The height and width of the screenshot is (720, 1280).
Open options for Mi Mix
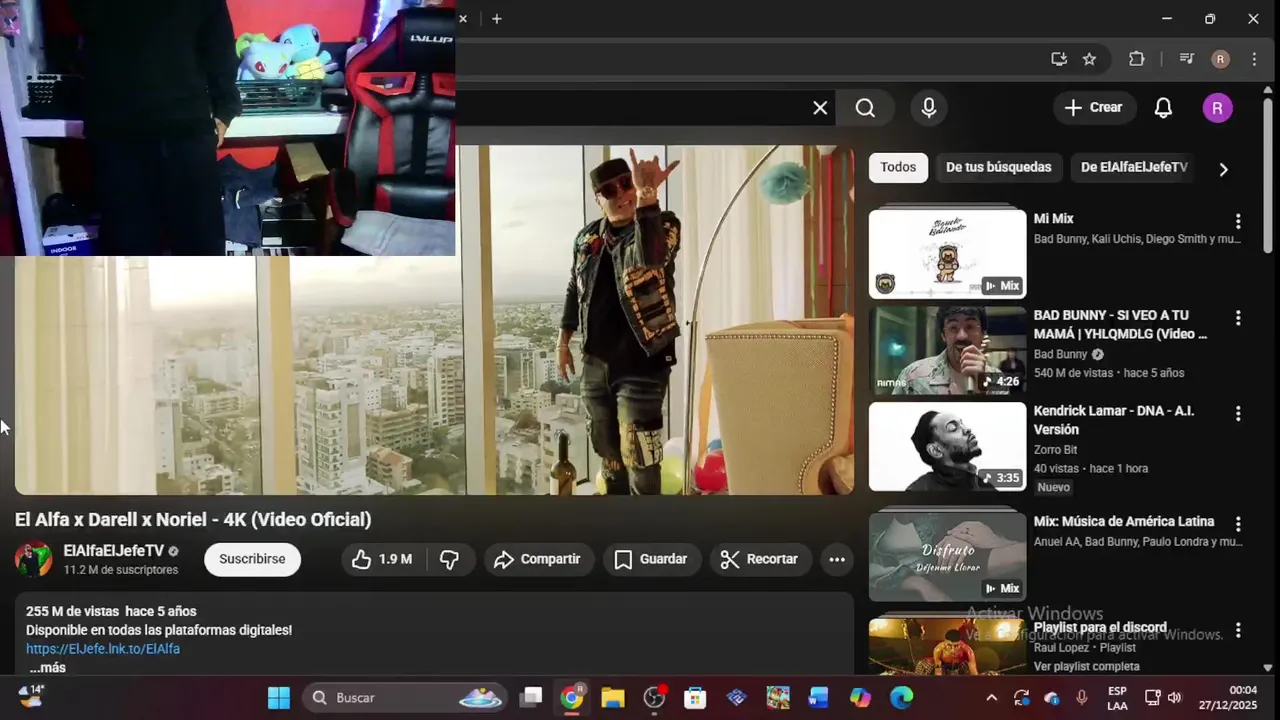[1238, 221]
